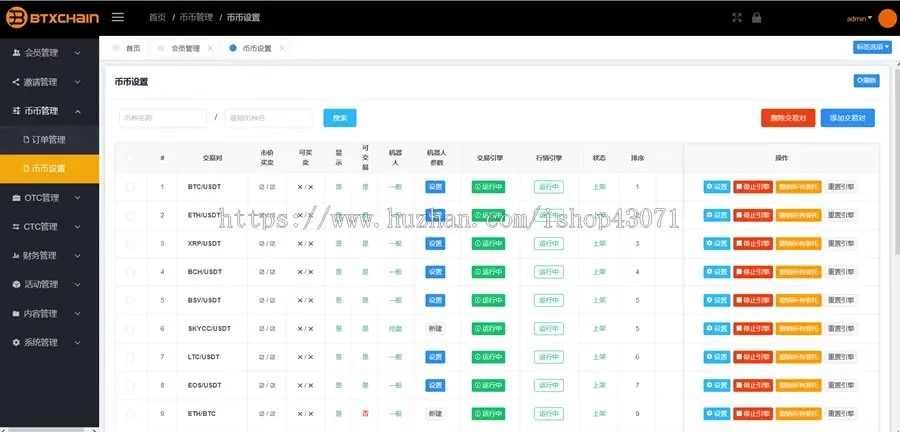Tick the checkbox for SKYCC/USDT row
Image resolution: width=900 pixels, height=432 pixels.
pos(130,329)
